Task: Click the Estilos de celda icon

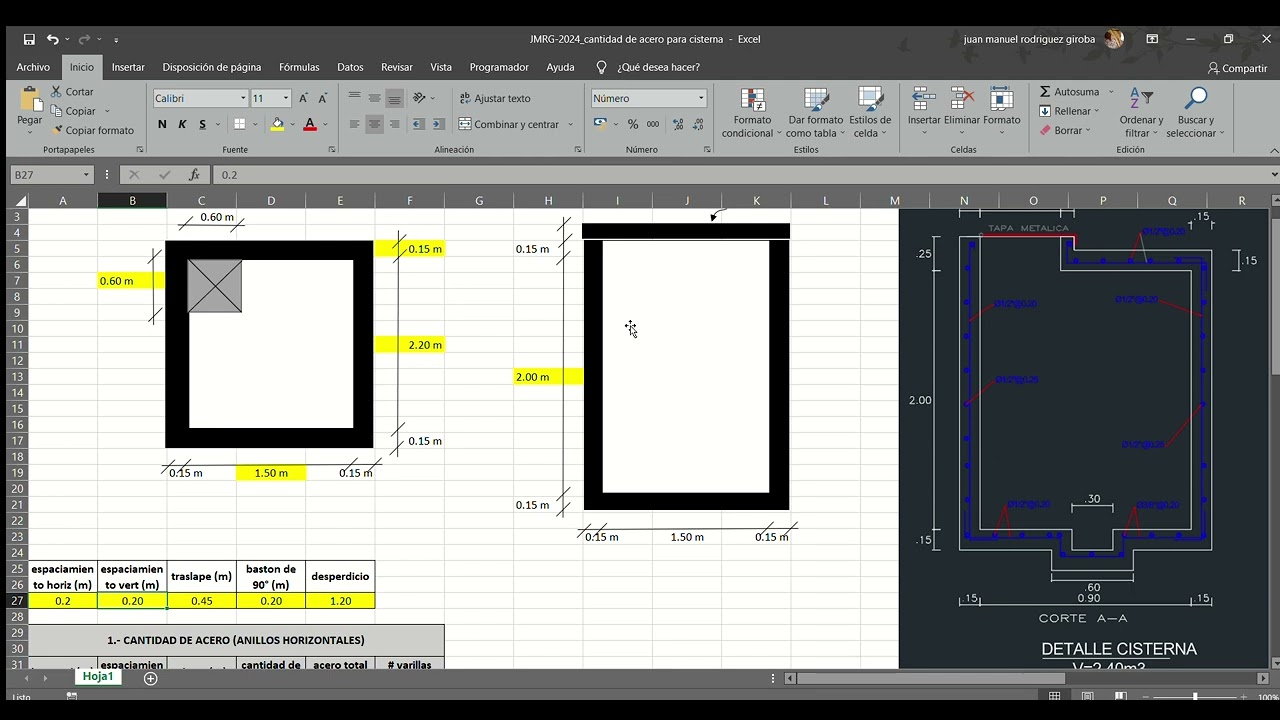Action: point(870,99)
